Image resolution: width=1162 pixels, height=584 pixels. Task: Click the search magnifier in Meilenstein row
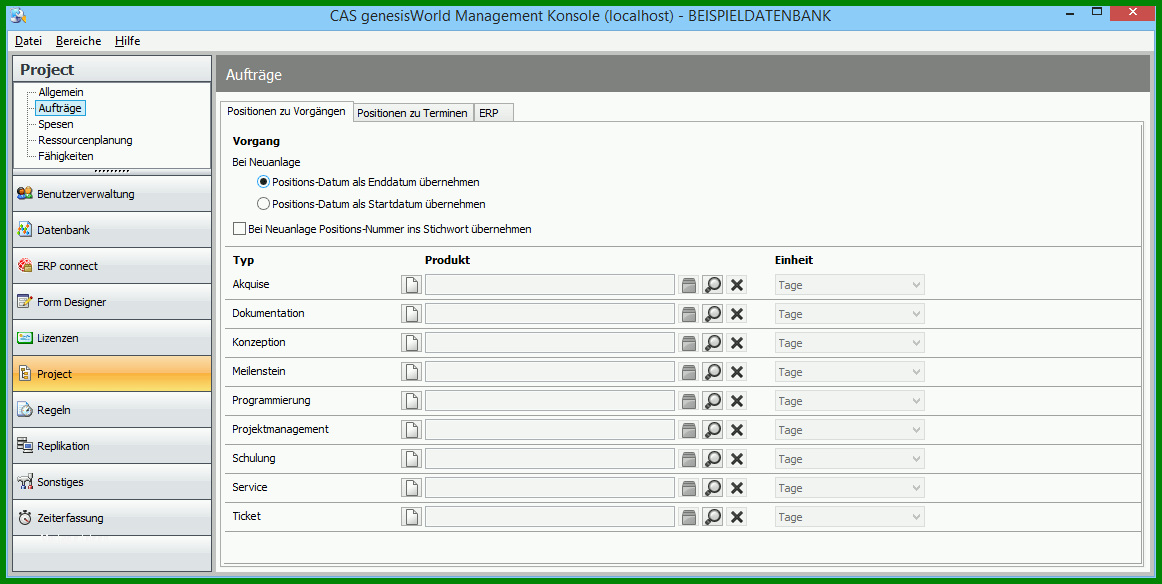[x=712, y=371]
